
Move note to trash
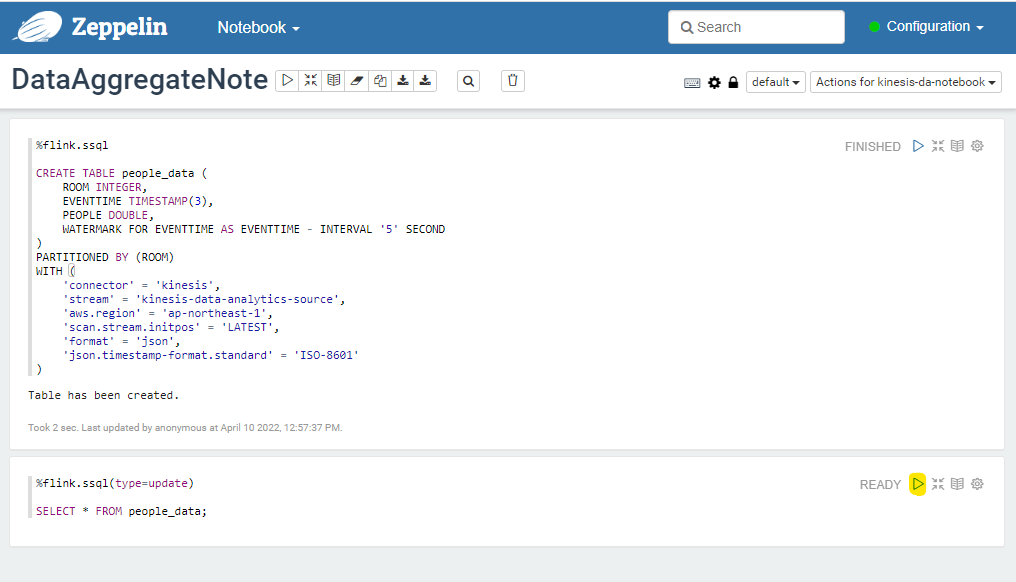tap(513, 81)
